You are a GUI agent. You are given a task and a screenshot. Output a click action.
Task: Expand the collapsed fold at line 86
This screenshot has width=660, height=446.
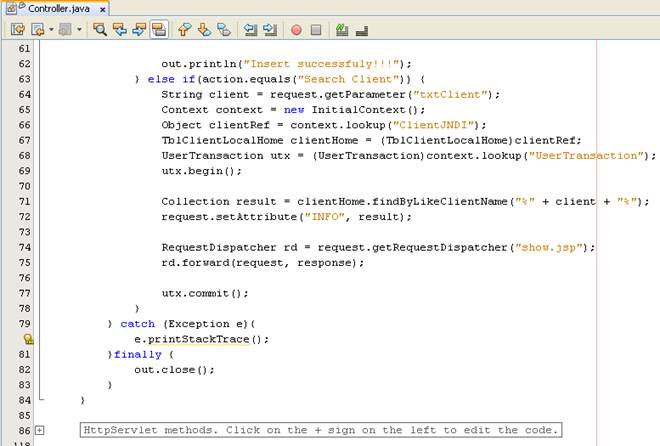click(x=39, y=430)
